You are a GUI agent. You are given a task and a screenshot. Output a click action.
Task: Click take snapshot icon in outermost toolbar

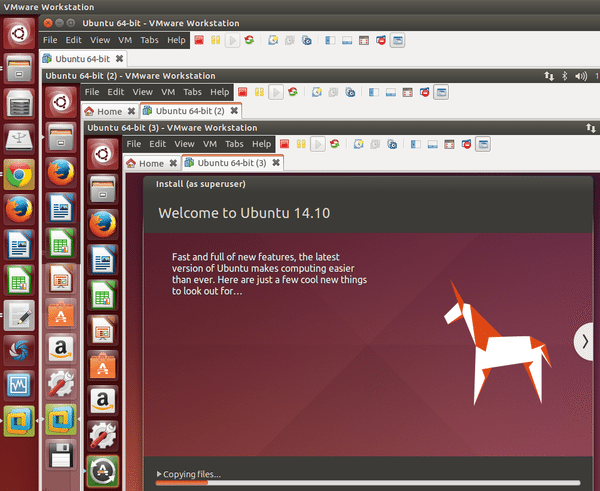(273, 40)
